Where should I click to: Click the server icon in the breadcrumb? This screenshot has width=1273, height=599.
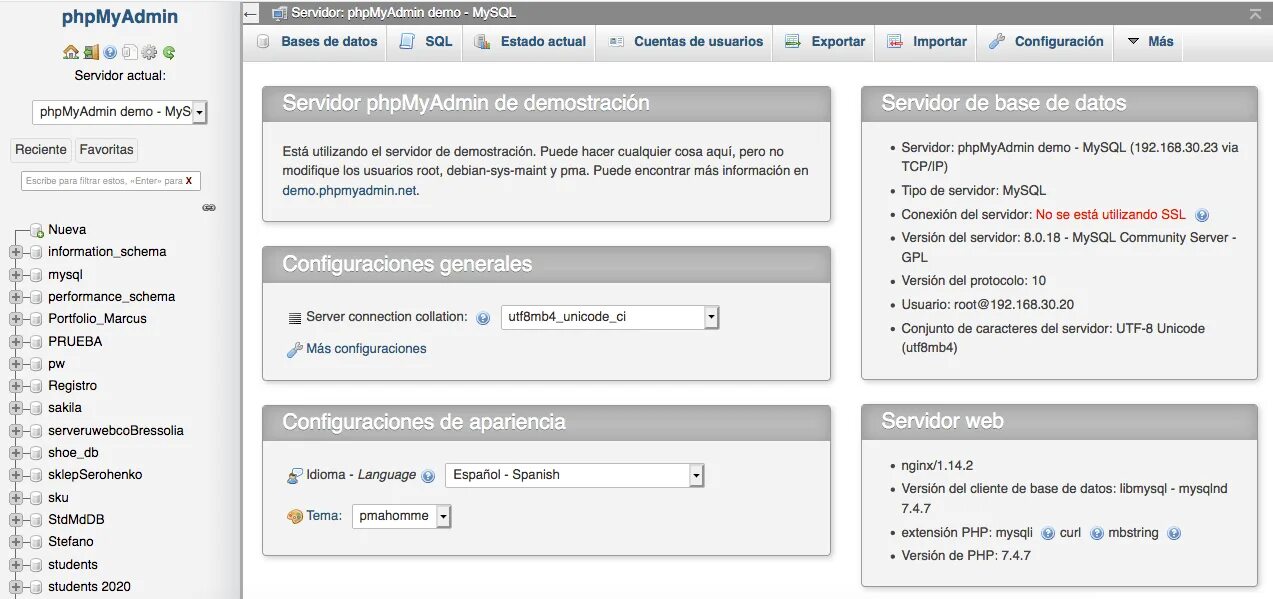279,13
